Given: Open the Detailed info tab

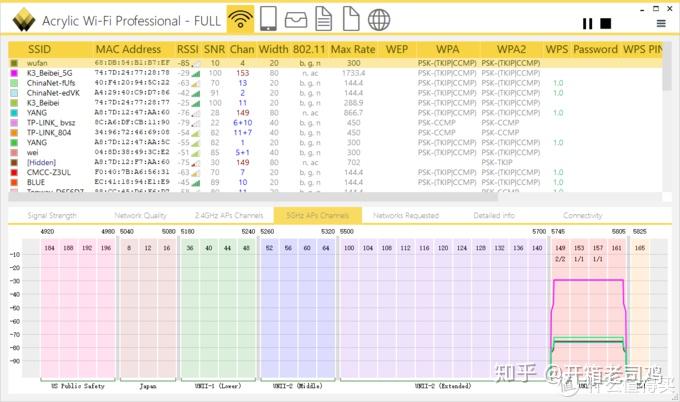Looking at the screenshot, I should [494, 216].
